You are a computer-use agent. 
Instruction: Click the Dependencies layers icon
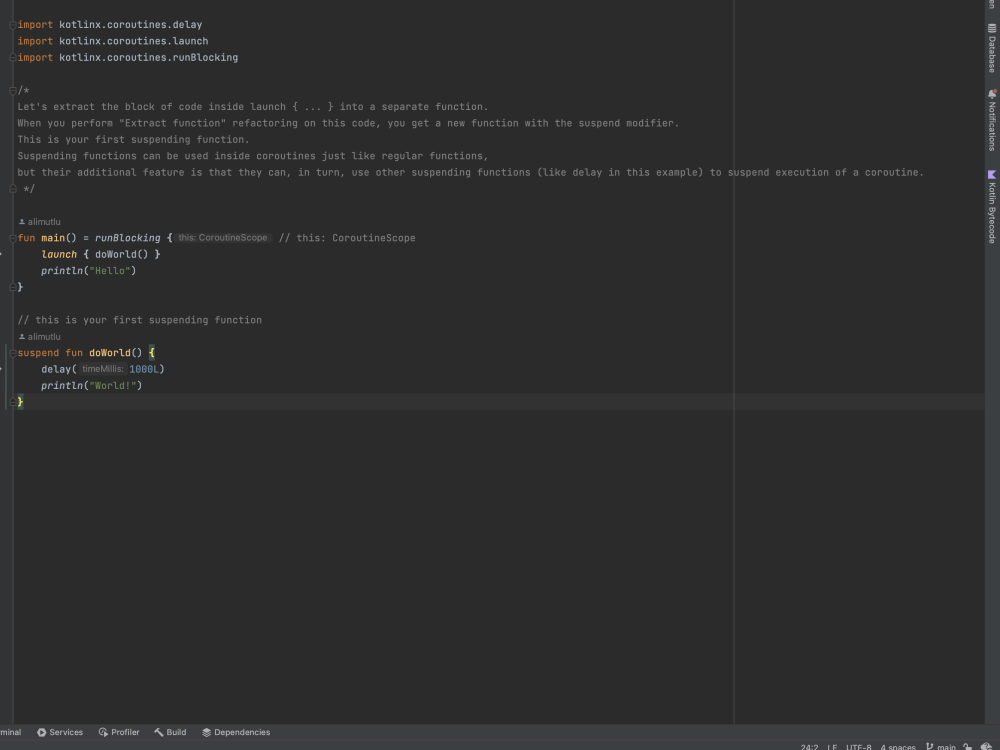pyautogui.click(x=207, y=732)
